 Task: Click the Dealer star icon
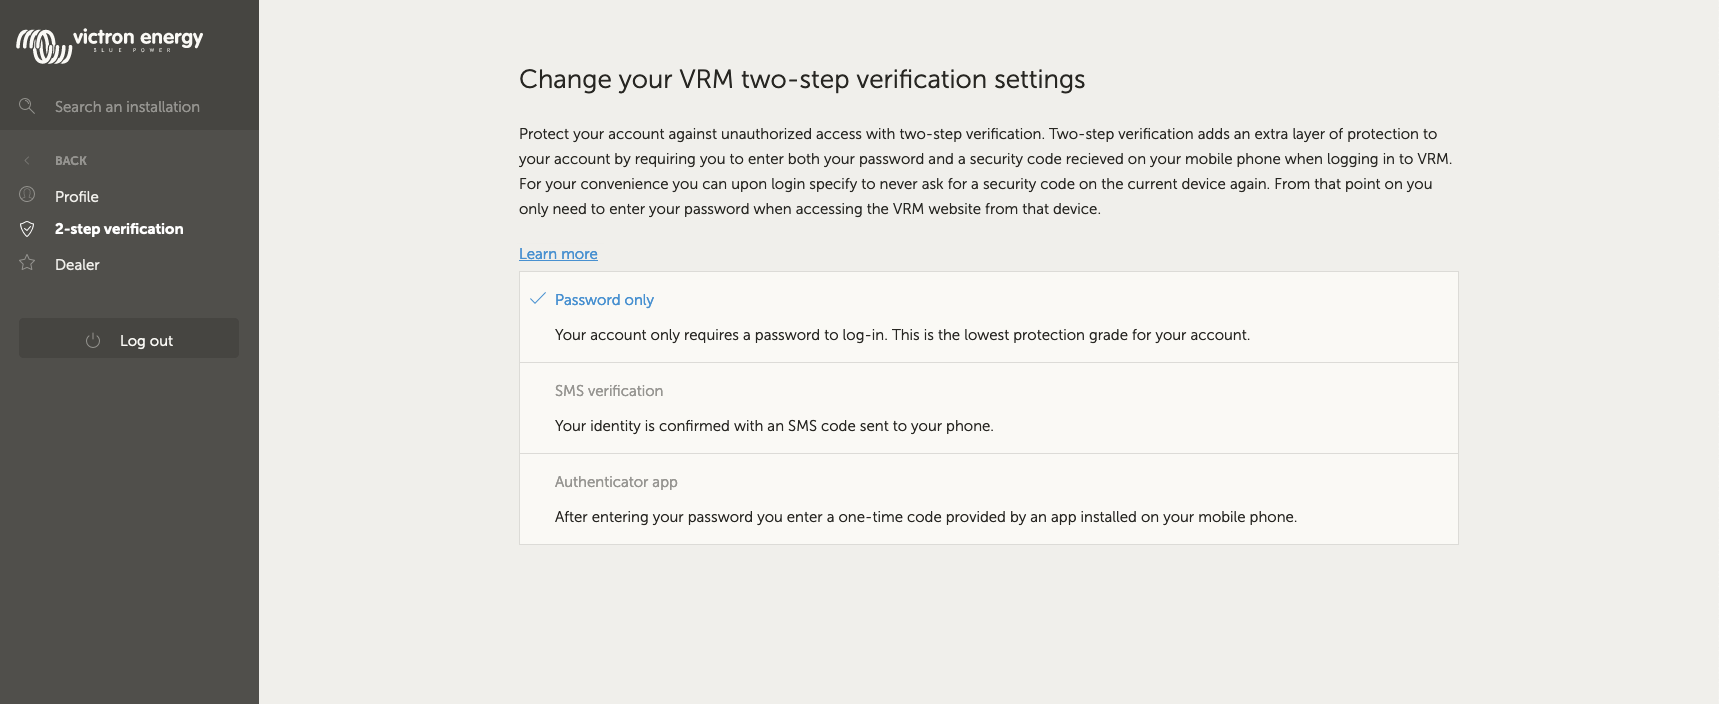[x=27, y=263]
